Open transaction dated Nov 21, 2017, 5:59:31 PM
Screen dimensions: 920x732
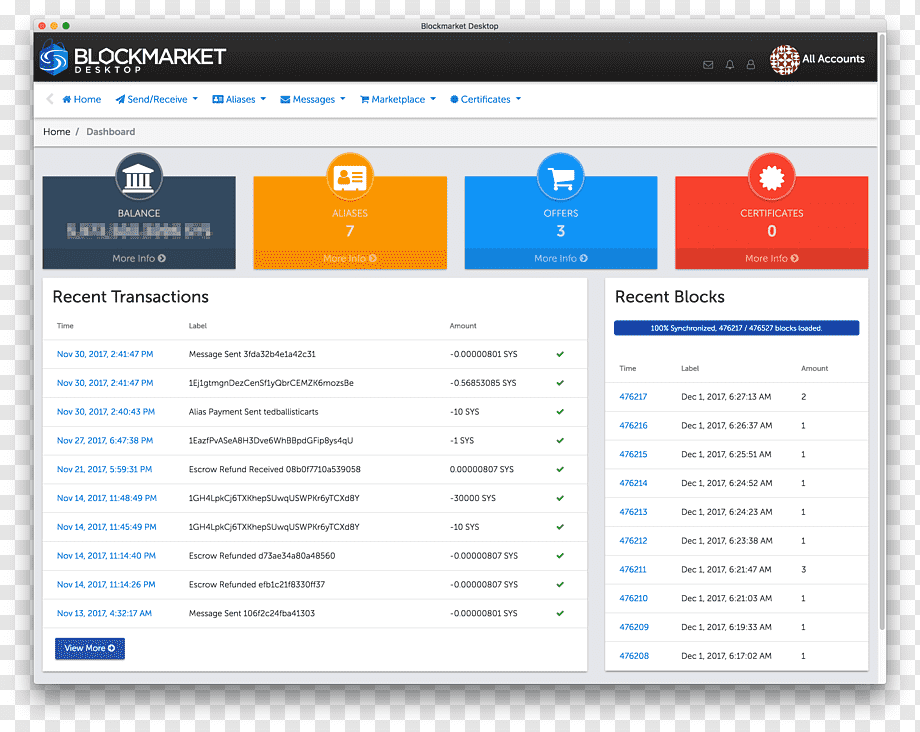(104, 469)
